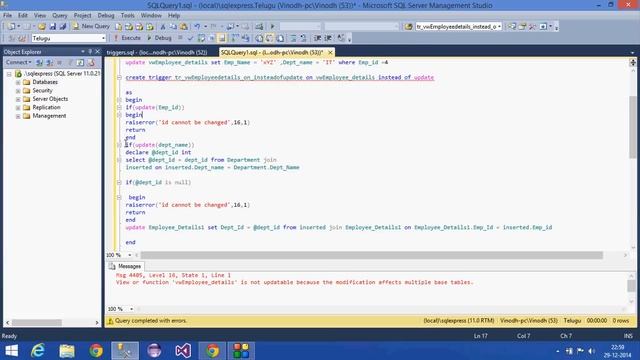Start Debug from the SQL toolbar
The image size is (640, 360).
[x=159, y=38]
